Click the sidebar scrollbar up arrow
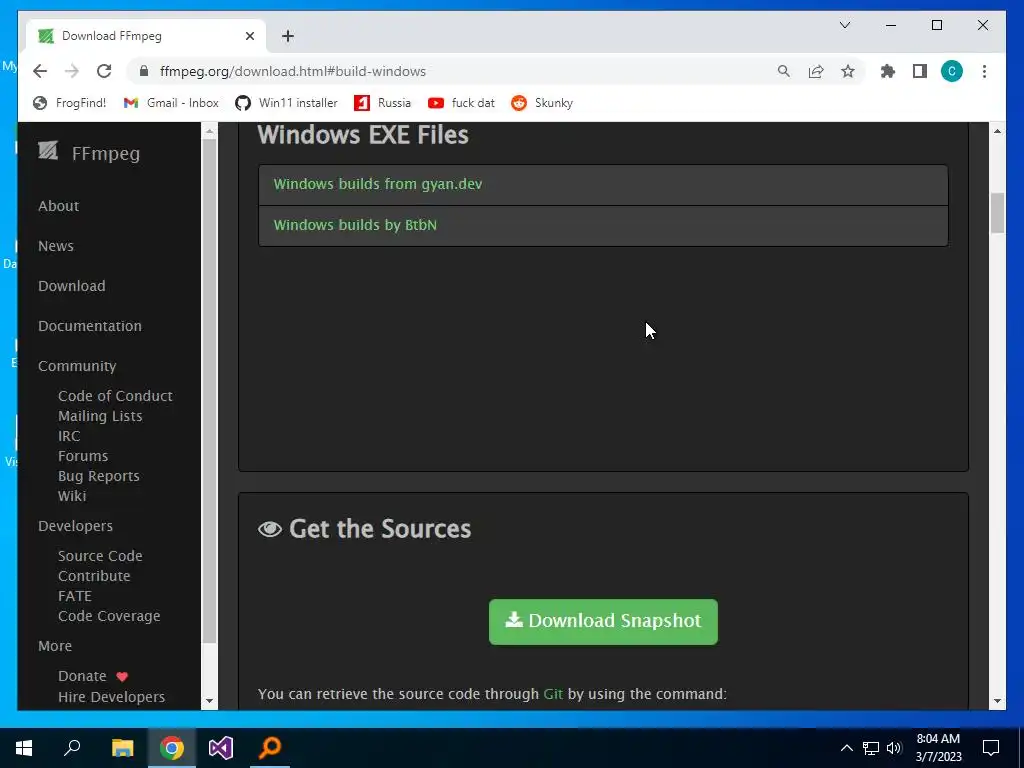Screen dimensions: 1024x768 point(209,132)
